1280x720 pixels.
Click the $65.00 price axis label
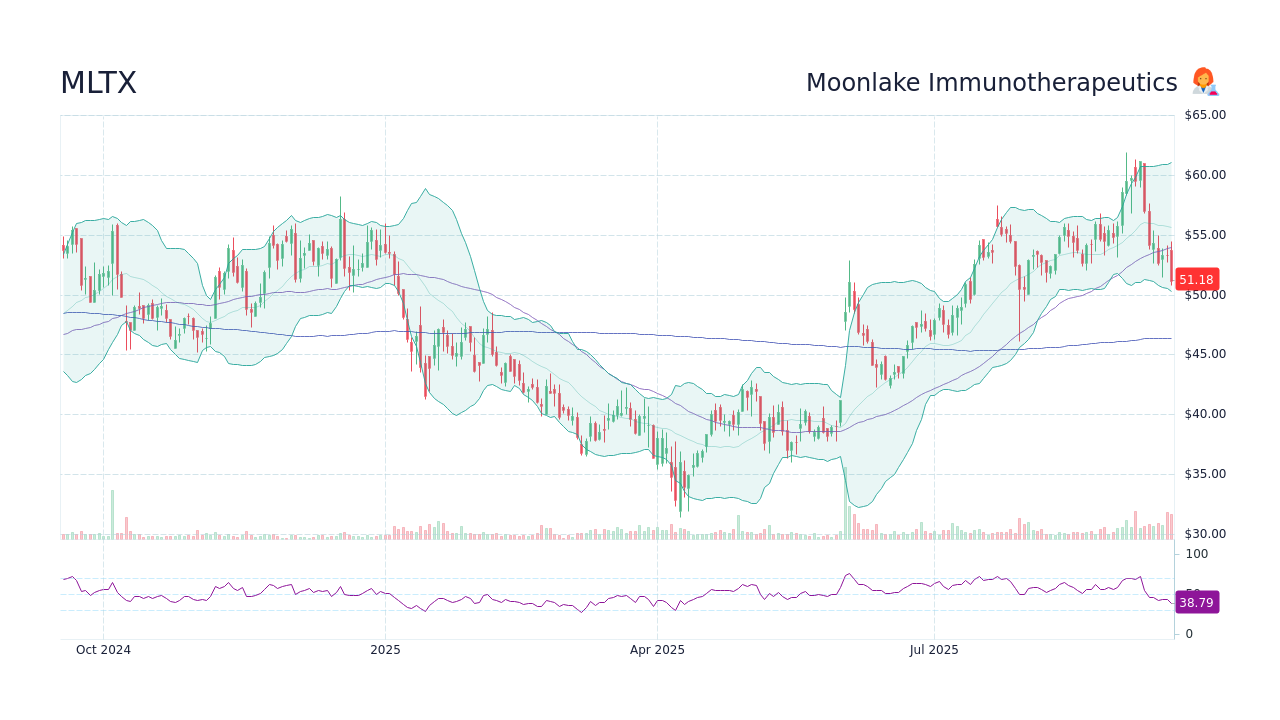(1205, 115)
